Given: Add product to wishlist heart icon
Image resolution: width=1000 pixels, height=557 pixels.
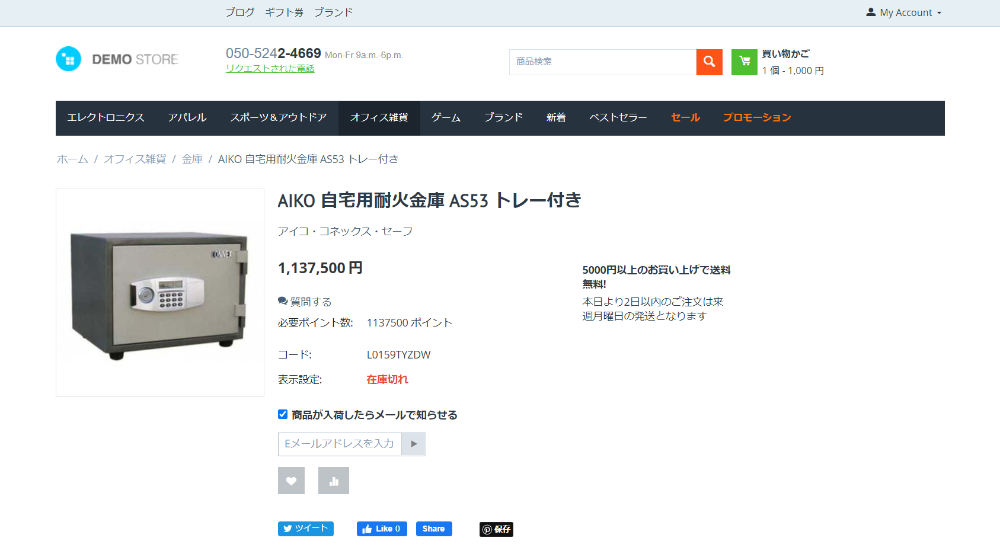Looking at the screenshot, I should 291,480.
